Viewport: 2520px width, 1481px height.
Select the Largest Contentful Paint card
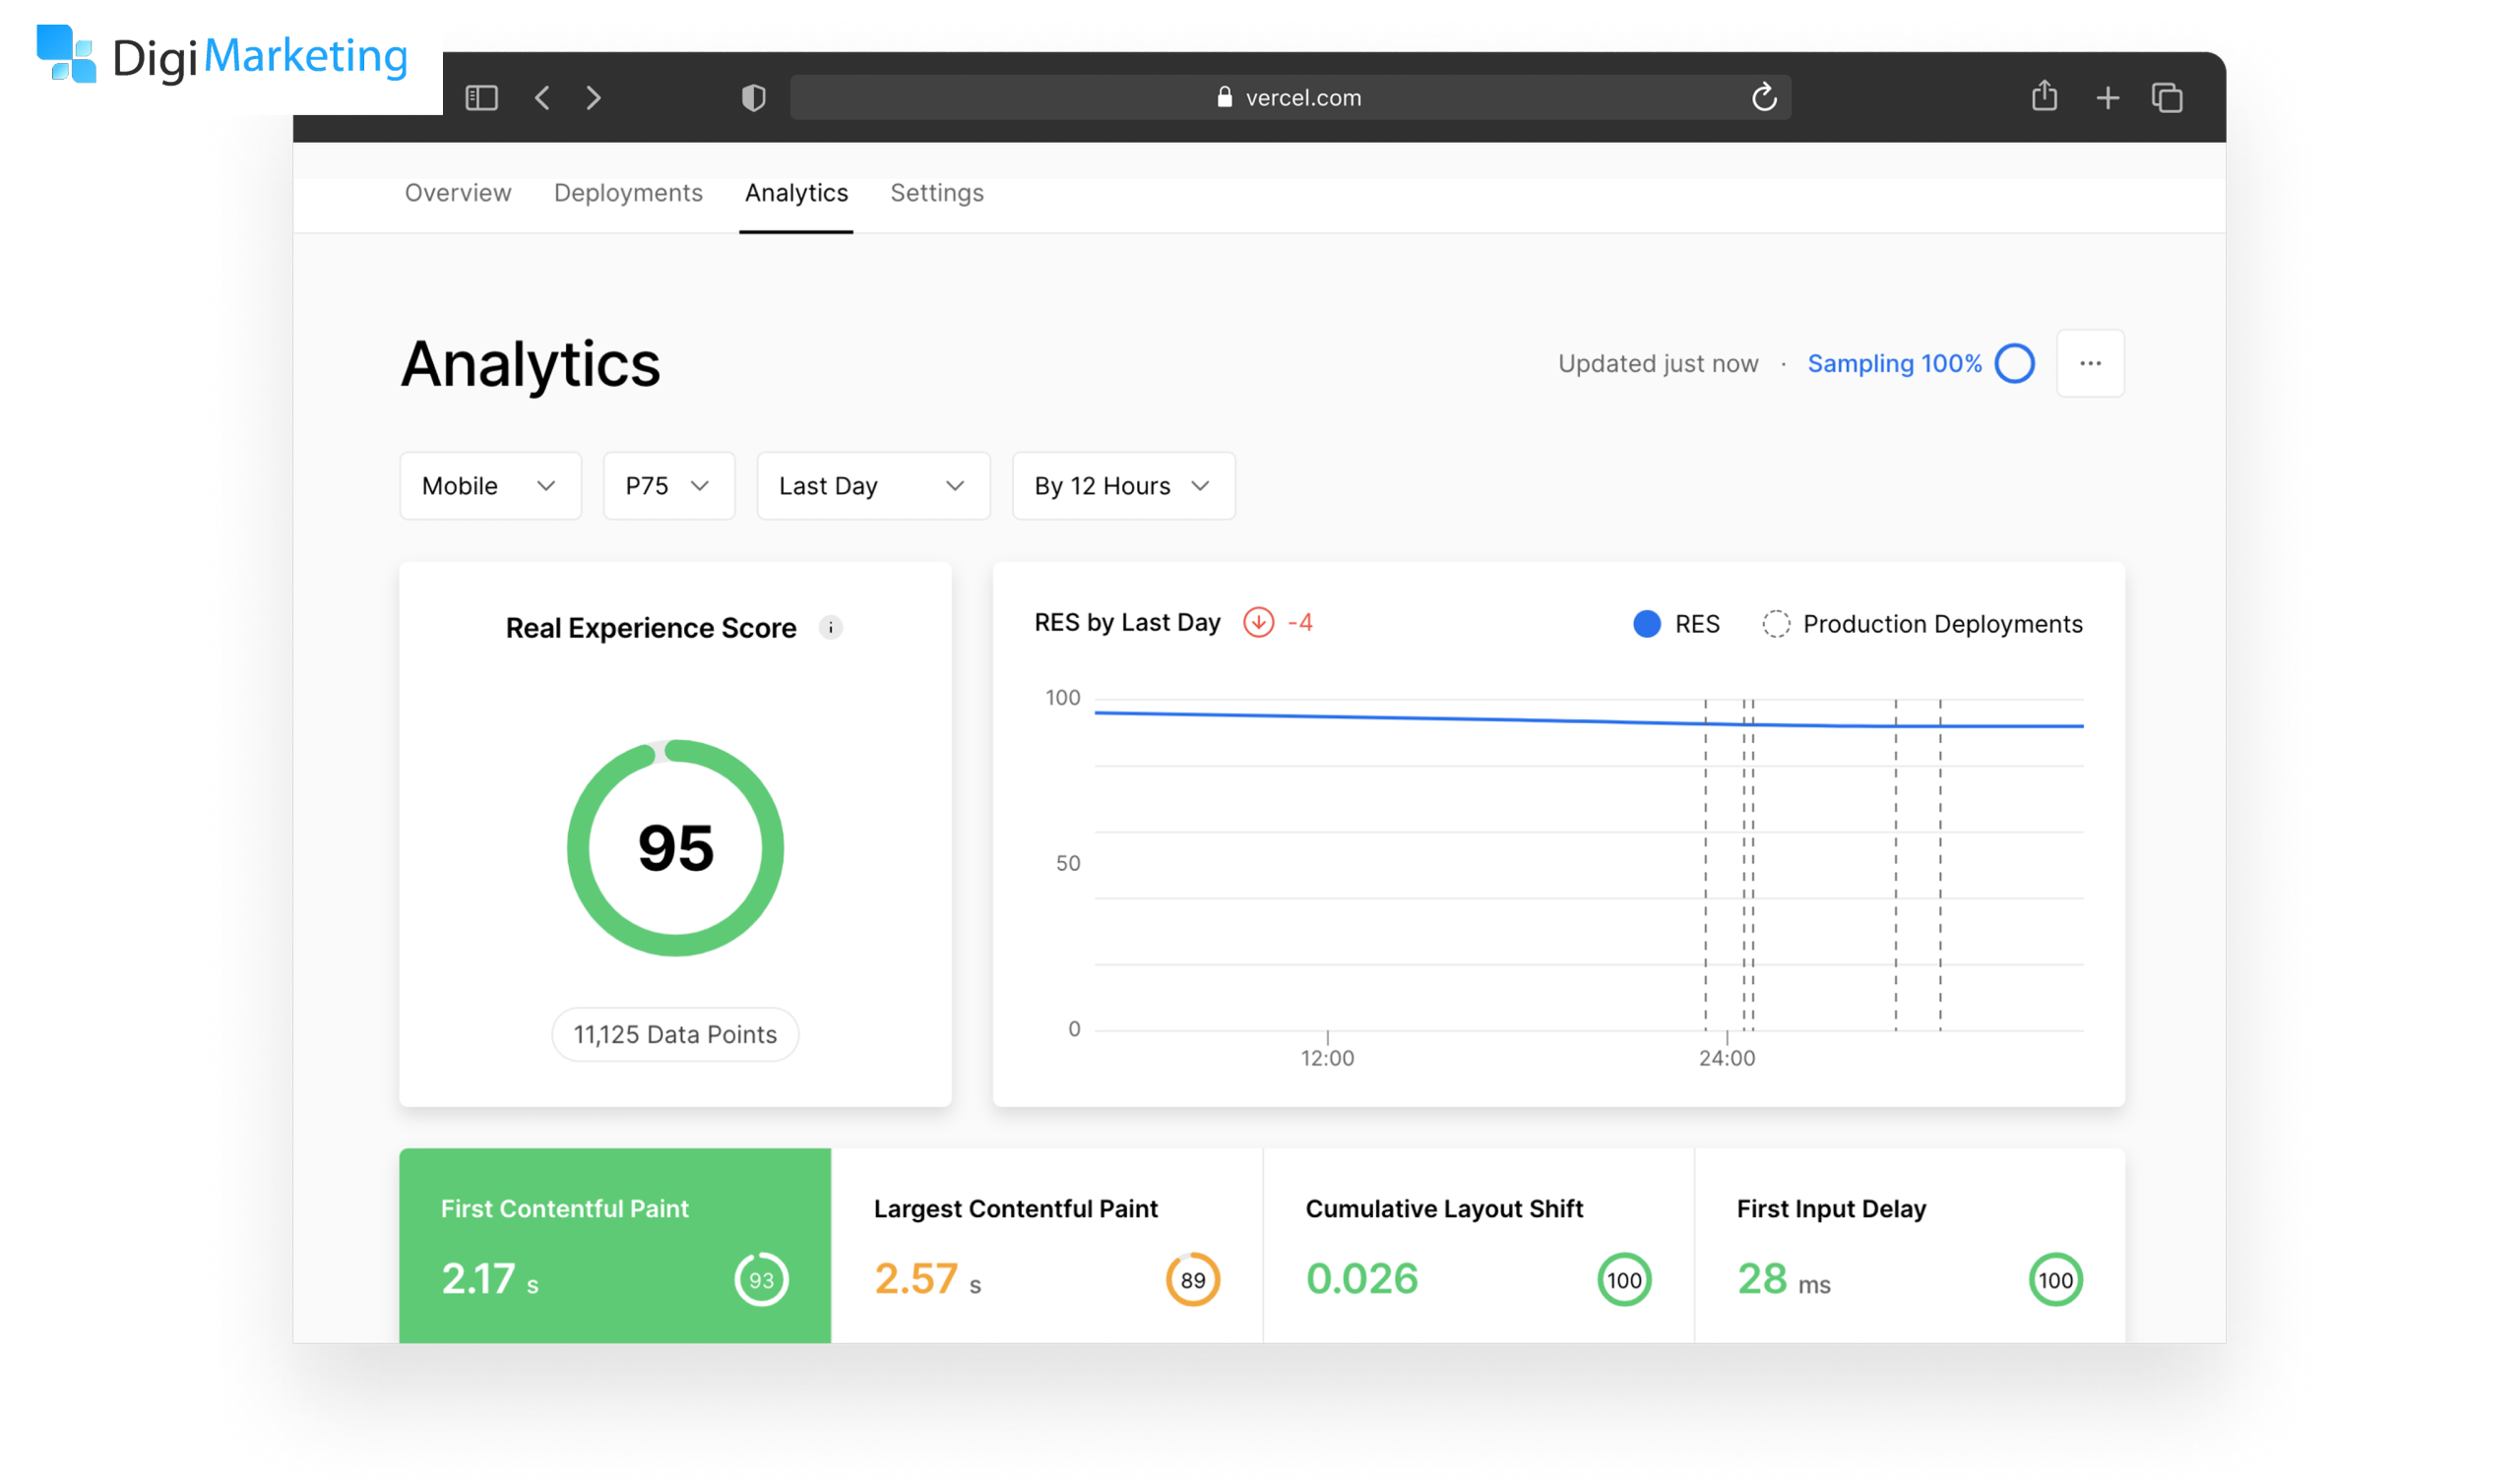pos(1047,1246)
